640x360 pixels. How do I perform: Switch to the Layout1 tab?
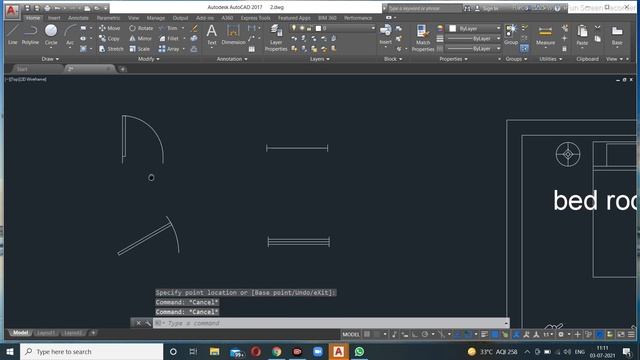coord(46,333)
